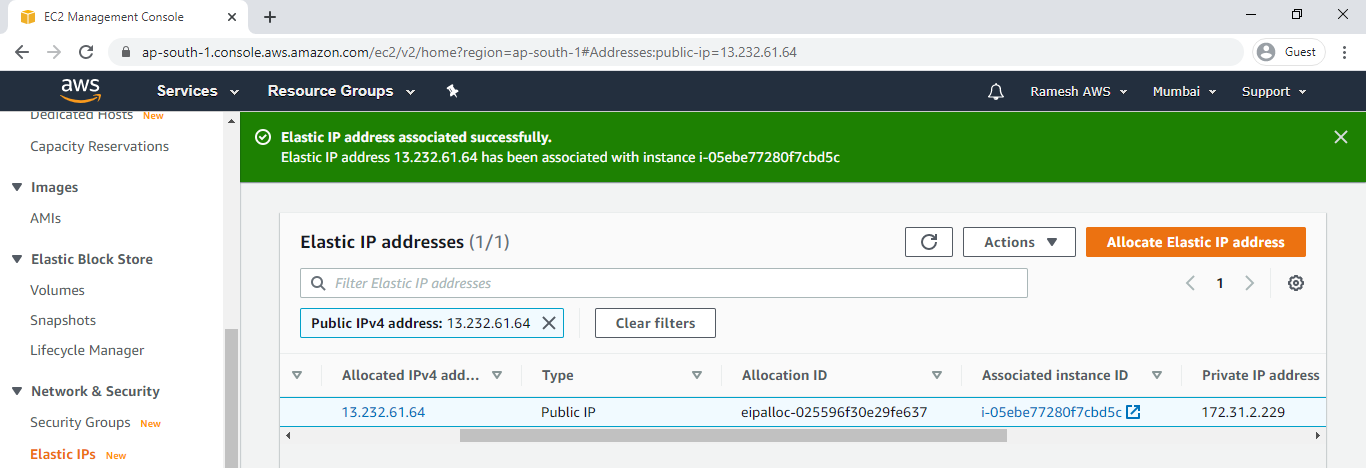Click Allocate Elastic IP address button
Image resolution: width=1366 pixels, height=468 pixels.
[x=1195, y=242]
